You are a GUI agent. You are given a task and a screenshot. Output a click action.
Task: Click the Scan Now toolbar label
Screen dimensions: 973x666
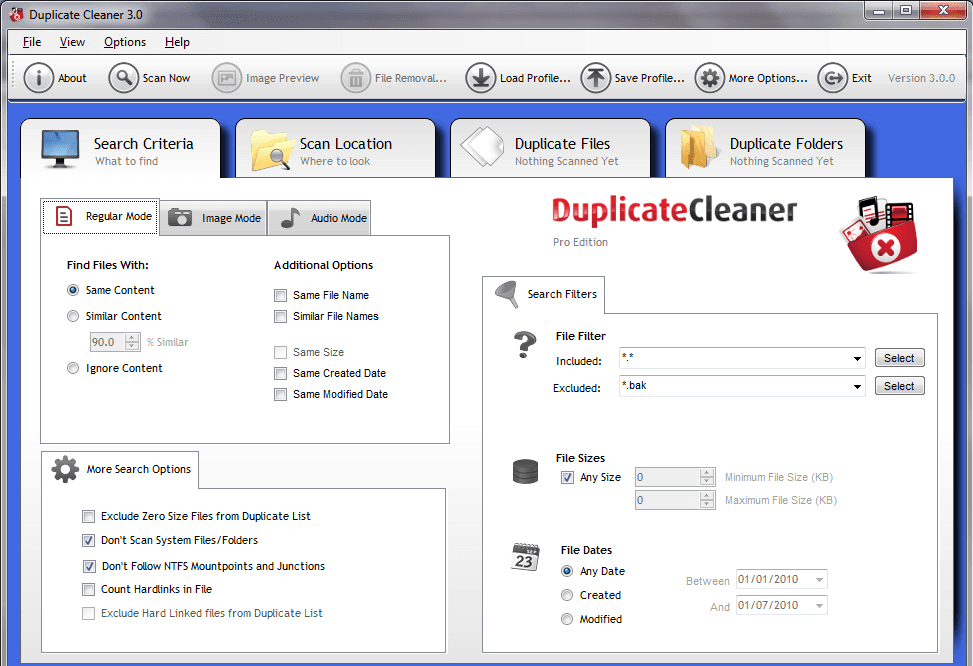point(166,78)
